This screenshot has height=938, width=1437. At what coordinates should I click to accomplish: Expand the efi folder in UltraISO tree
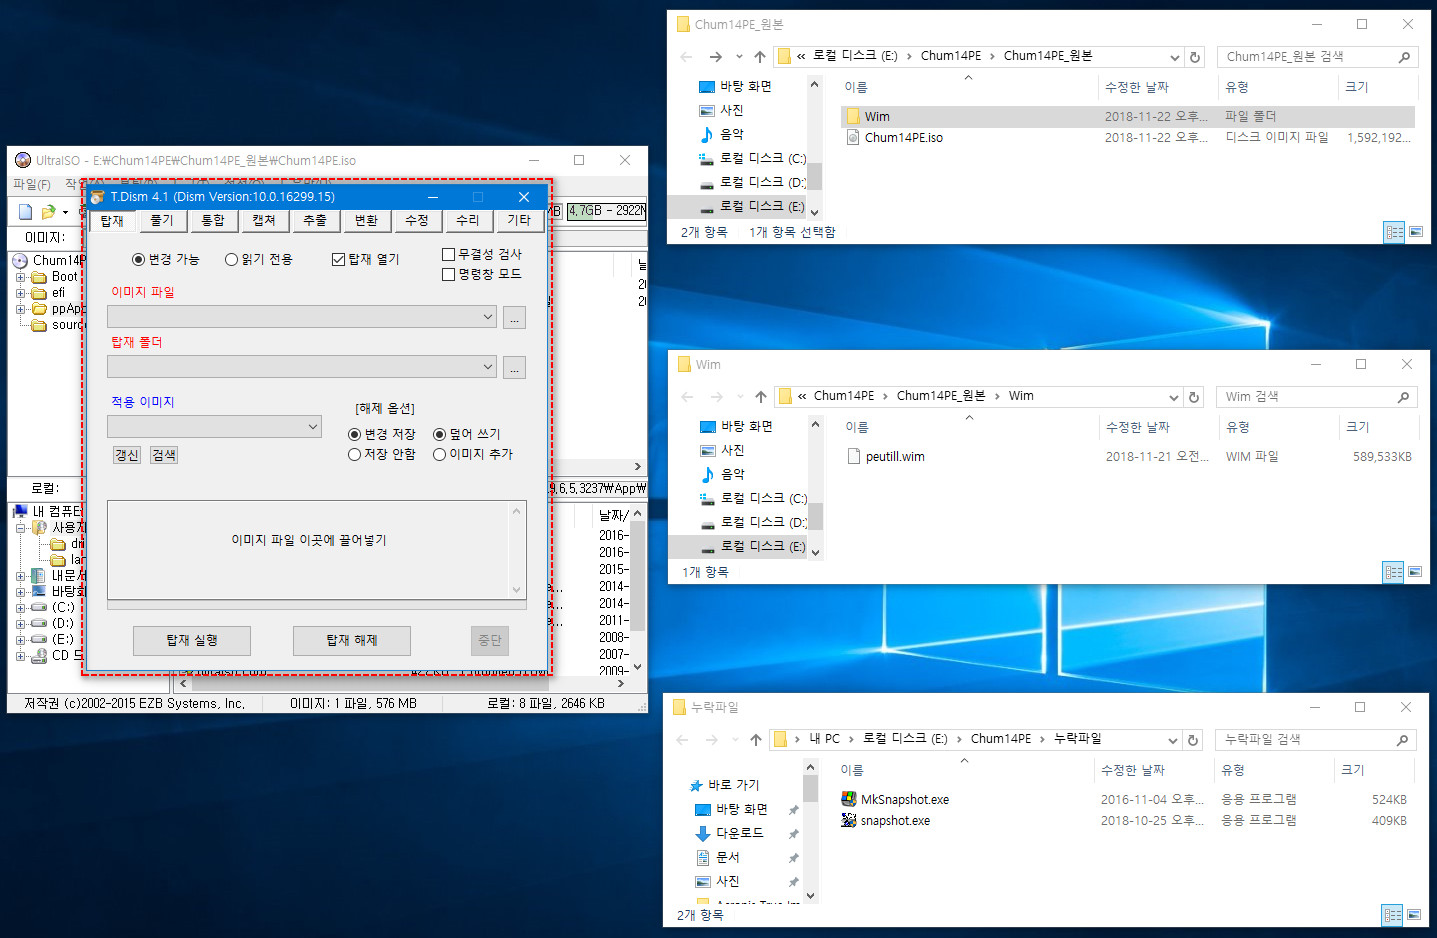[x=20, y=293]
